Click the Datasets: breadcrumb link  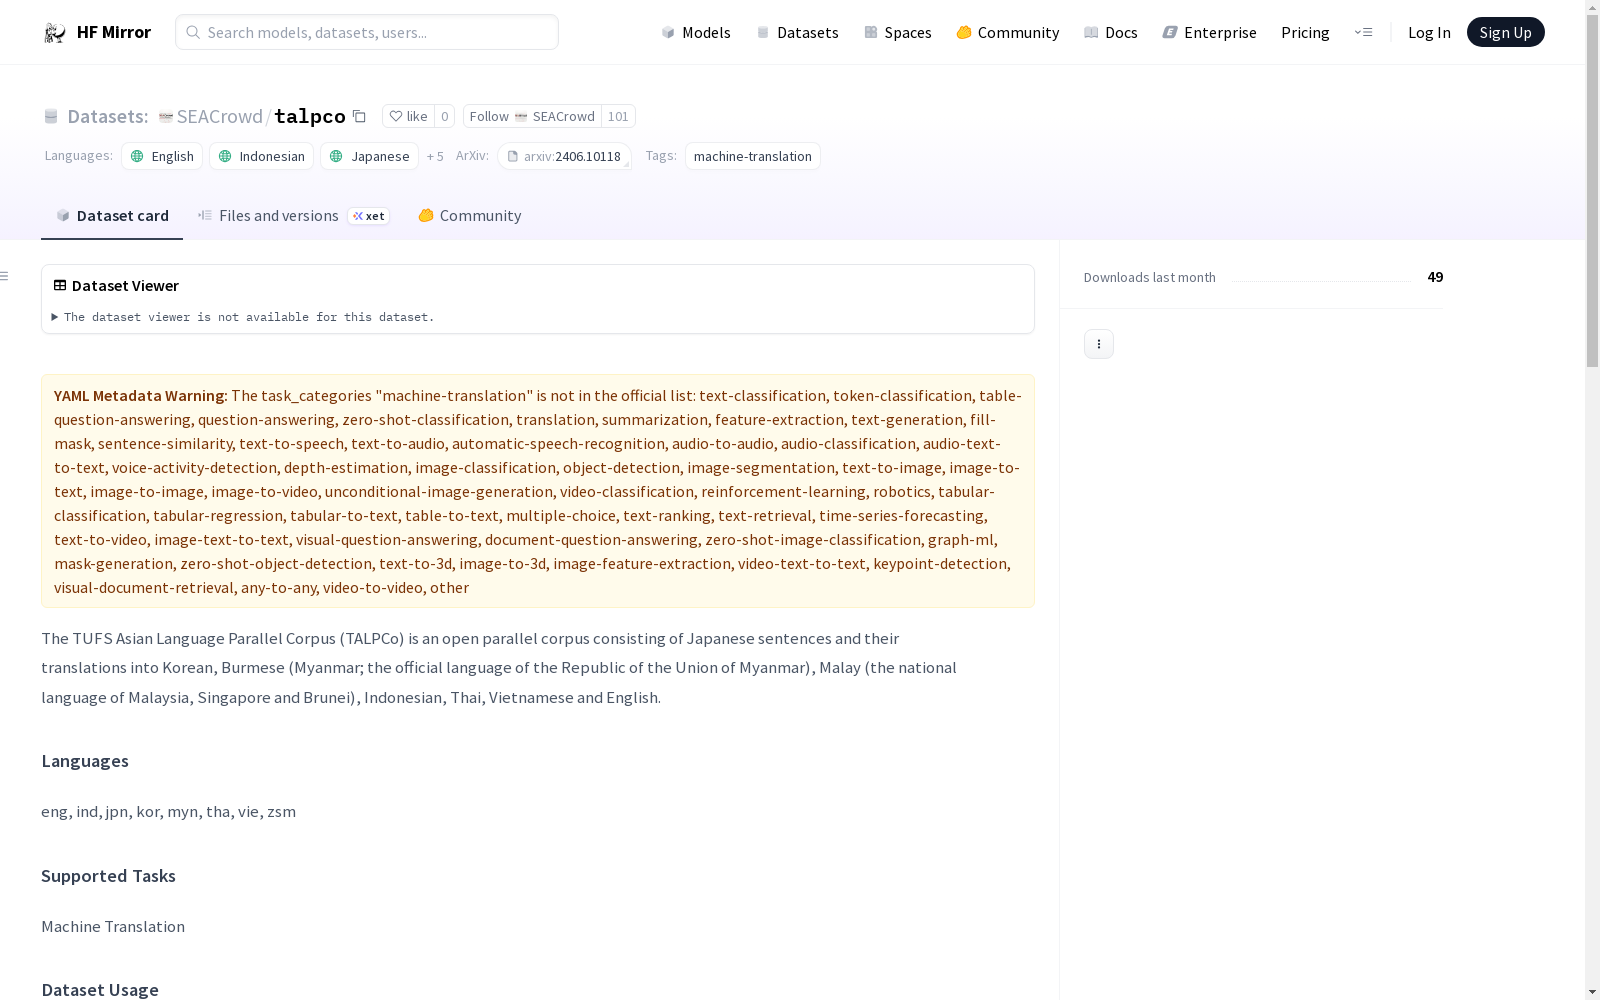pyautogui.click(x=107, y=116)
